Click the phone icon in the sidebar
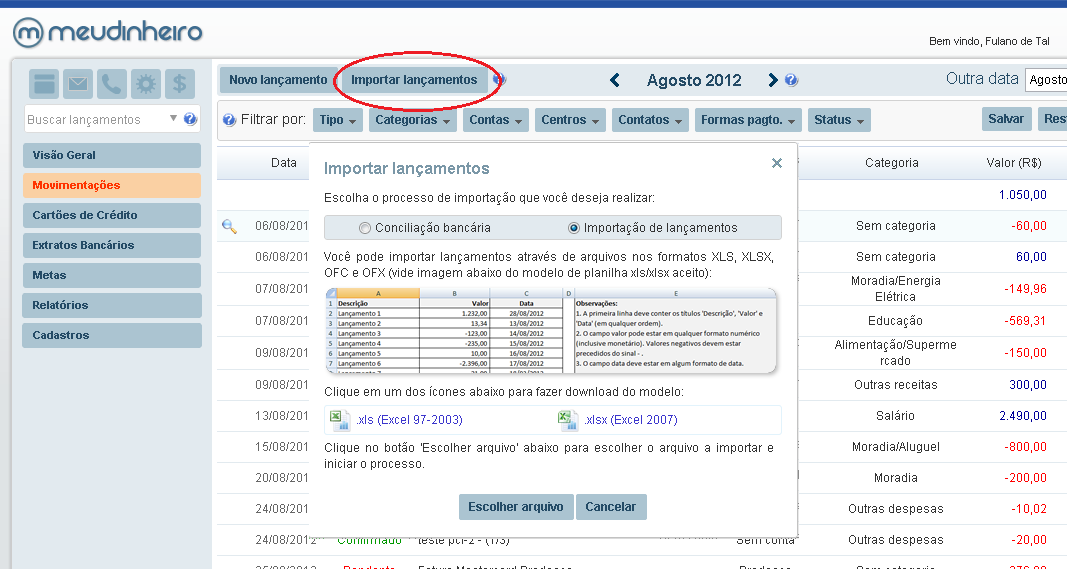This screenshot has width=1067, height=569. pos(112,84)
